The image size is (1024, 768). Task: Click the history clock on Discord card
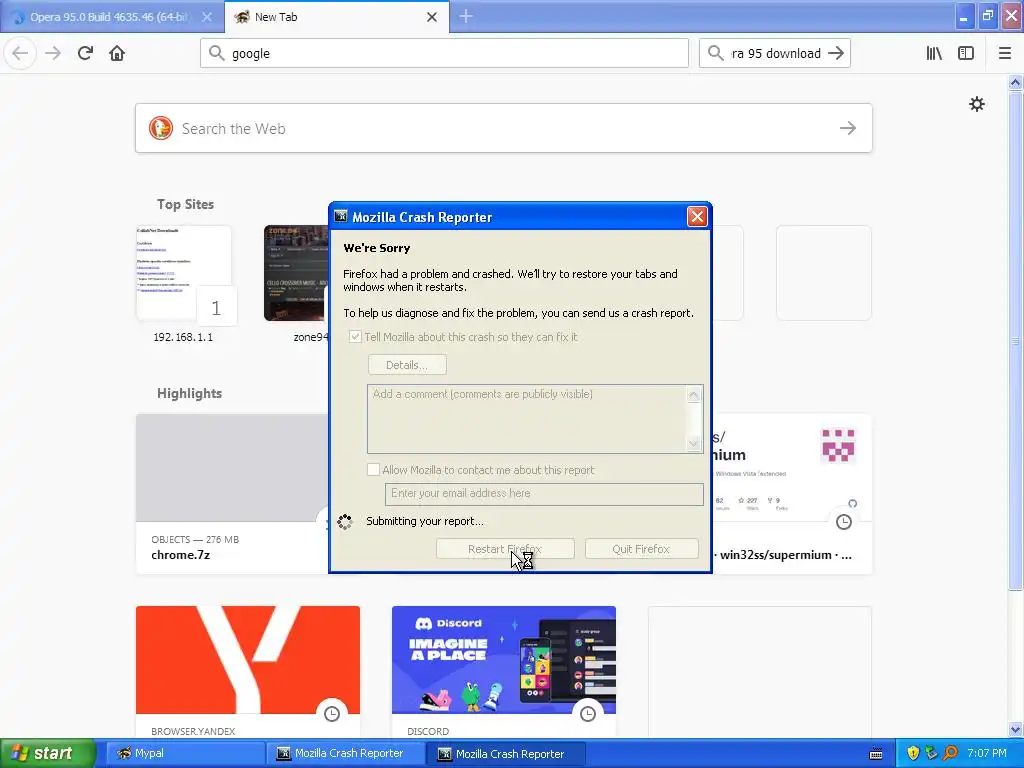pyautogui.click(x=588, y=713)
